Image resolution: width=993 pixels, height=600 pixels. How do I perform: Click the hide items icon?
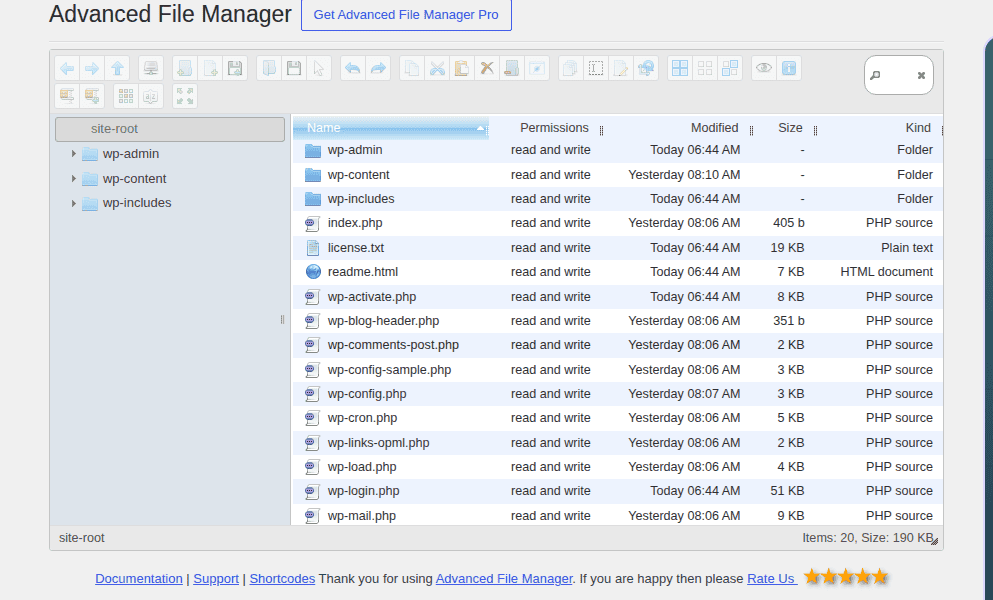[x=537, y=68]
